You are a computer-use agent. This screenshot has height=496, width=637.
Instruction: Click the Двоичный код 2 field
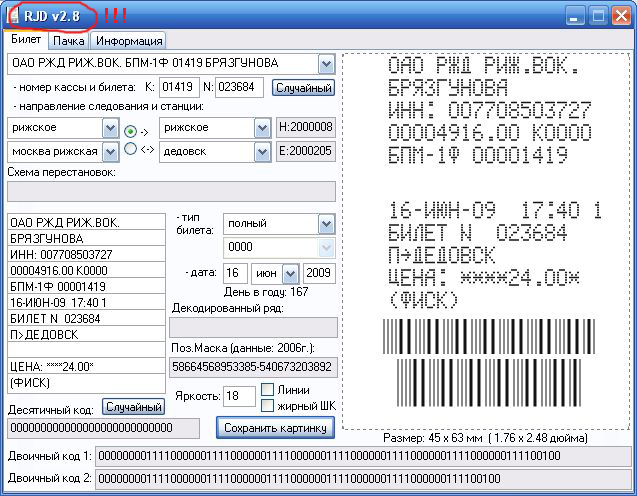click(x=363, y=479)
